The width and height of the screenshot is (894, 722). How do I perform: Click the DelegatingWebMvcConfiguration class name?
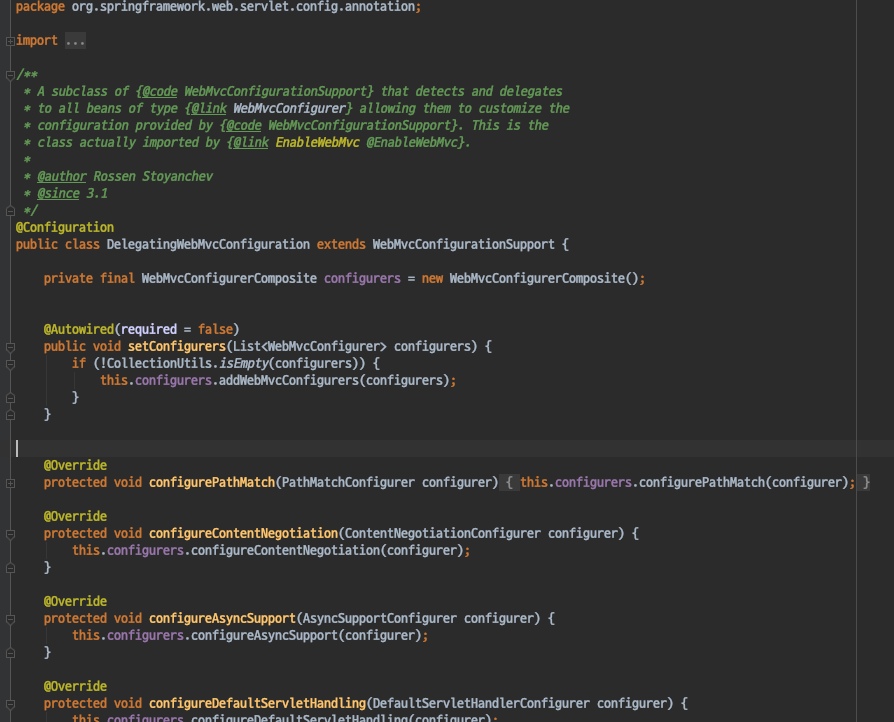click(208, 245)
